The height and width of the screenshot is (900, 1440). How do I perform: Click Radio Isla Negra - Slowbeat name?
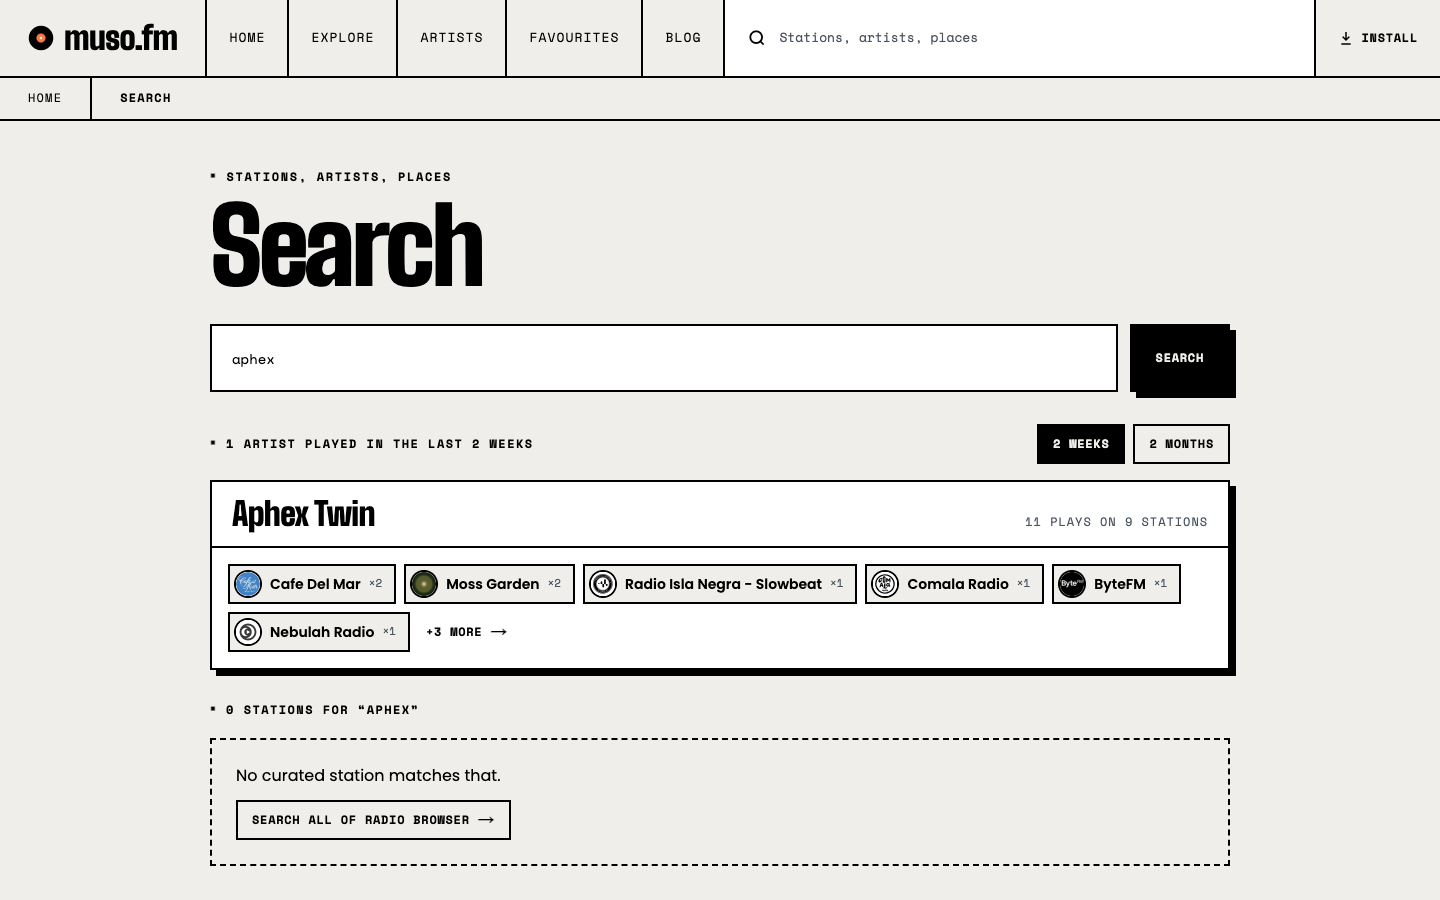723,584
